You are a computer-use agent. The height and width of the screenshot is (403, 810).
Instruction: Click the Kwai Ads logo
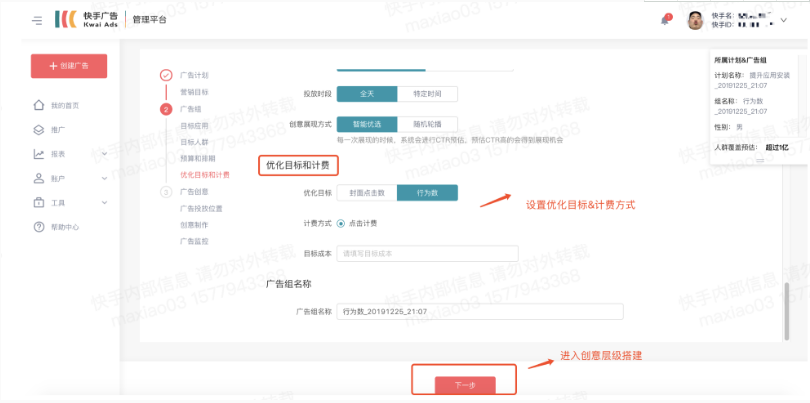(x=87, y=19)
